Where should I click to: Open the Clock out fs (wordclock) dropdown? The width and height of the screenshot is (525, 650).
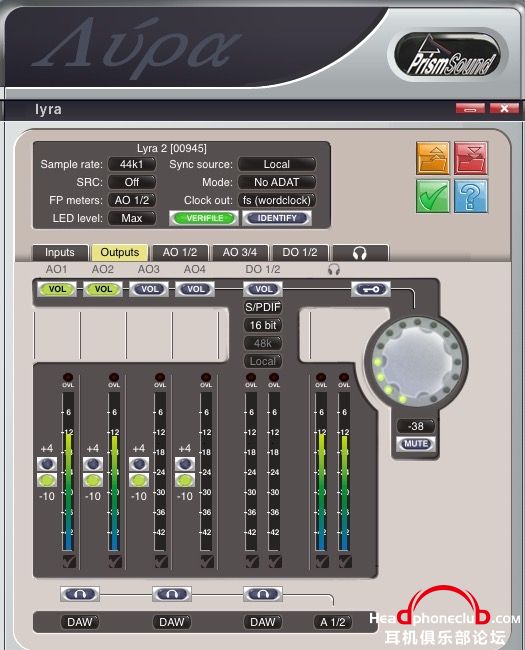[x=277, y=200]
